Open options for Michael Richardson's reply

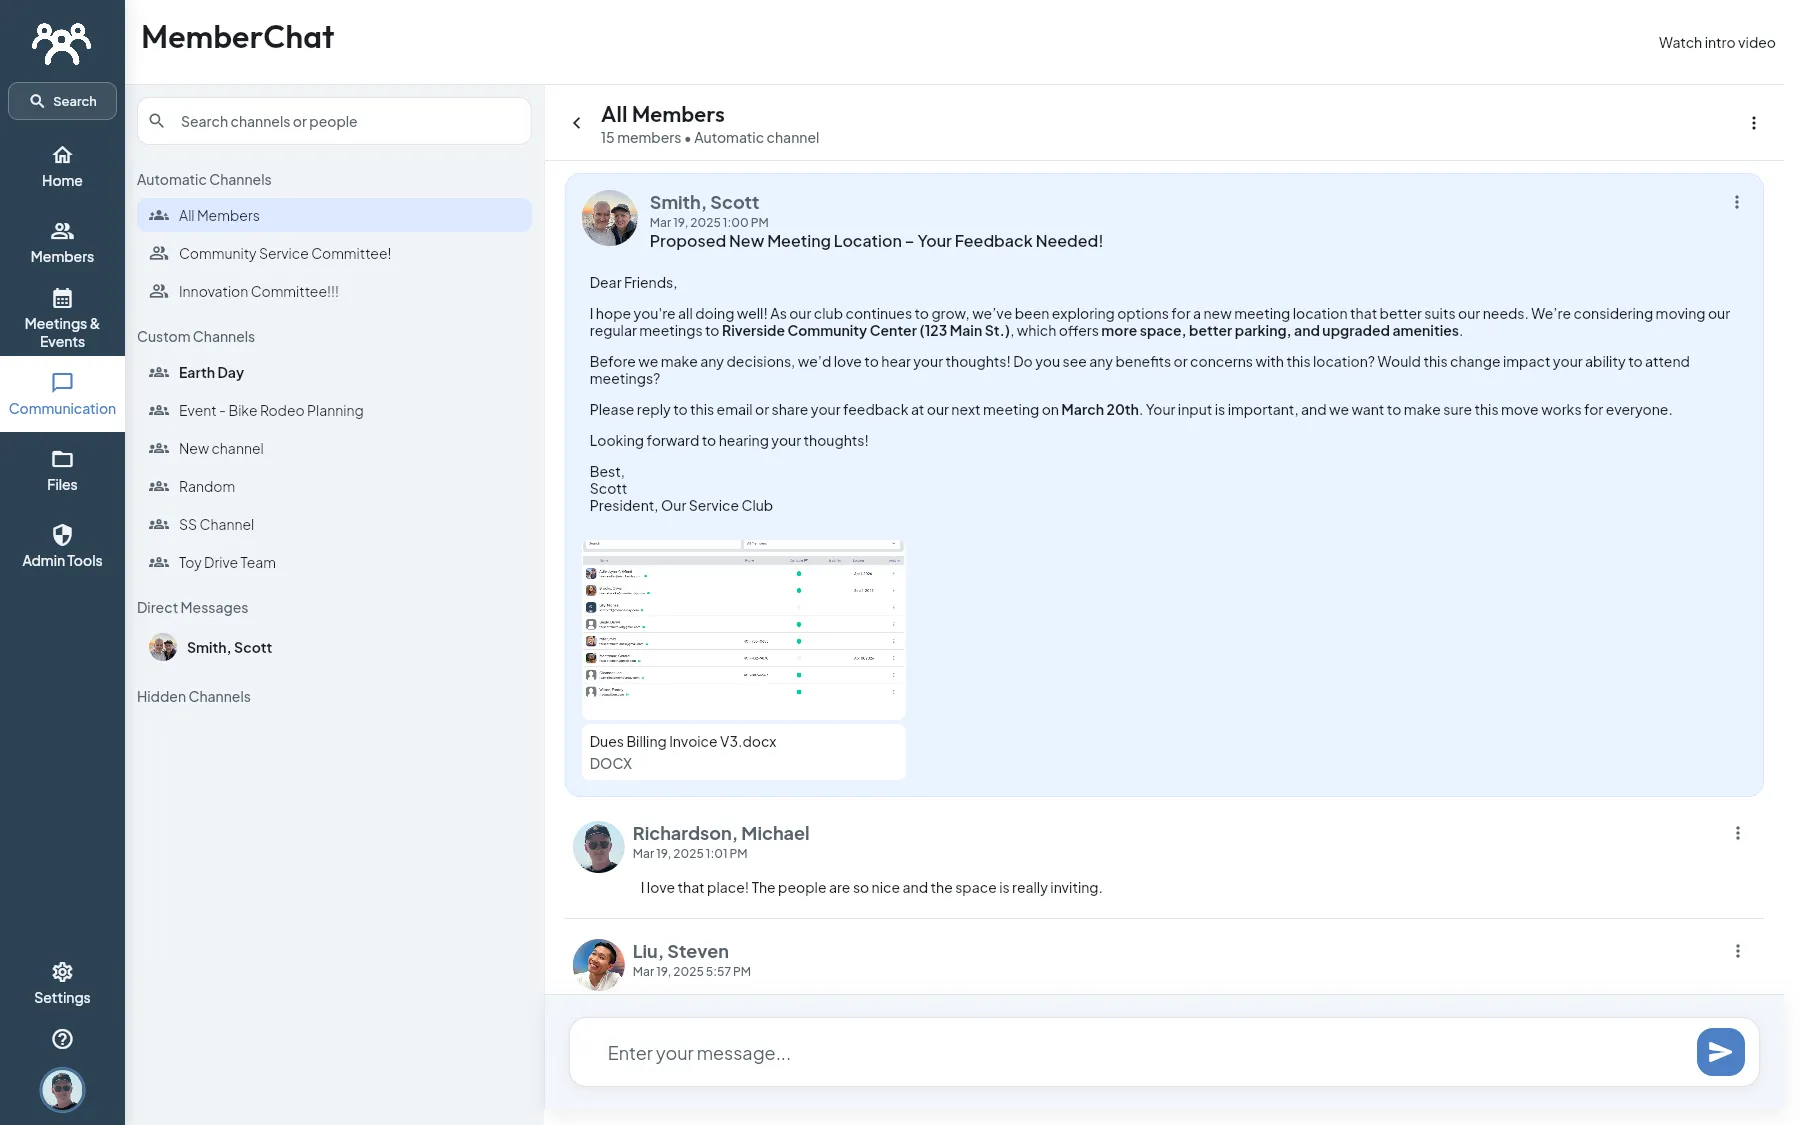pyautogui.click(x=1737, y=833)
